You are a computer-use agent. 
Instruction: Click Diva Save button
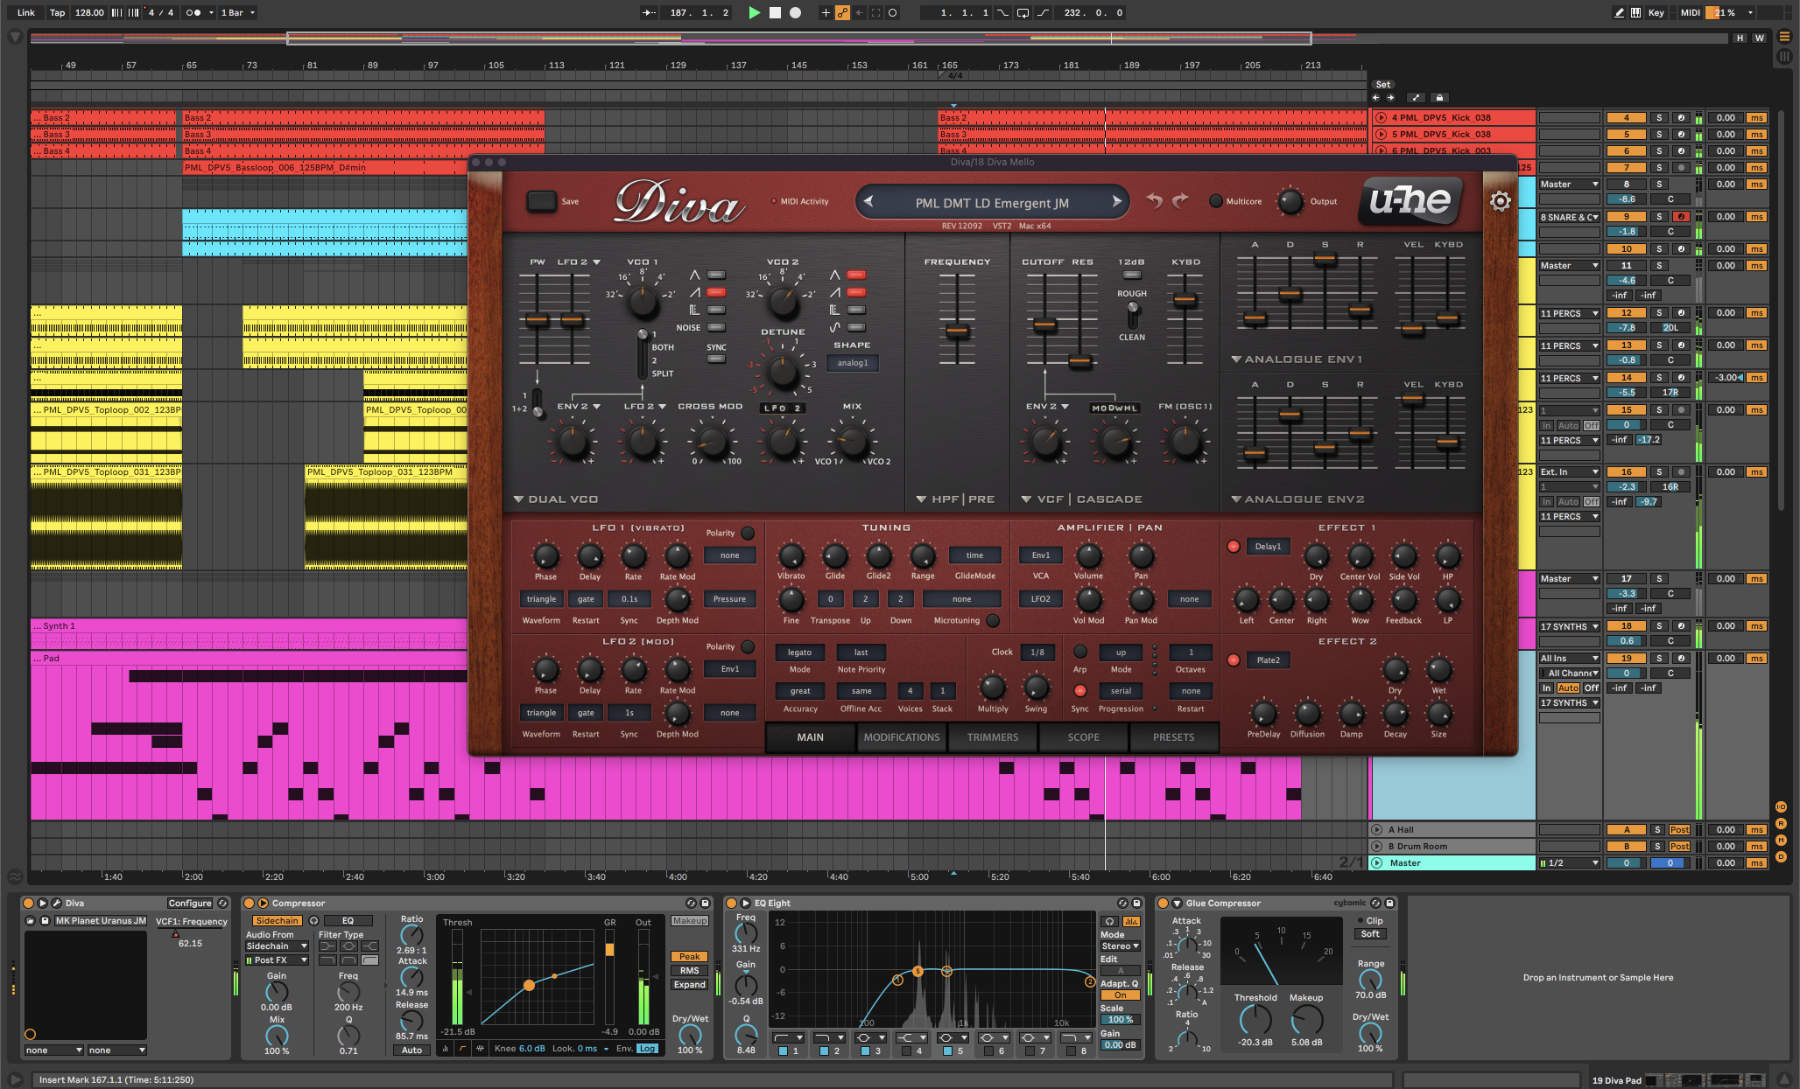[542, 201]
